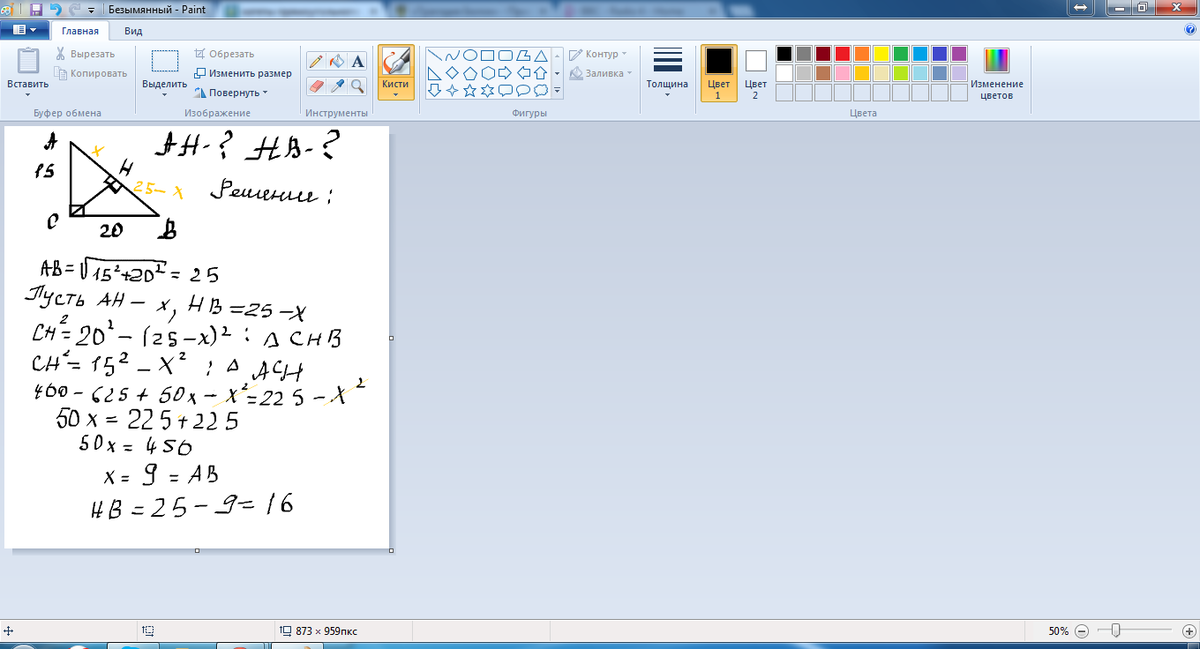Activate Цвет 1 foreground color
The image size is (1200, 649).
(718, 72)
